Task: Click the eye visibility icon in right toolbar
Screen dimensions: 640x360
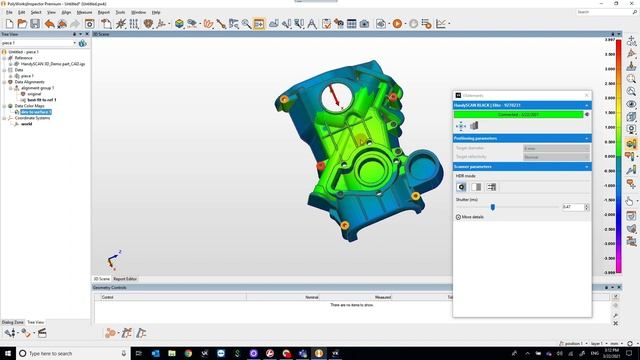Action: coord(631,104)
